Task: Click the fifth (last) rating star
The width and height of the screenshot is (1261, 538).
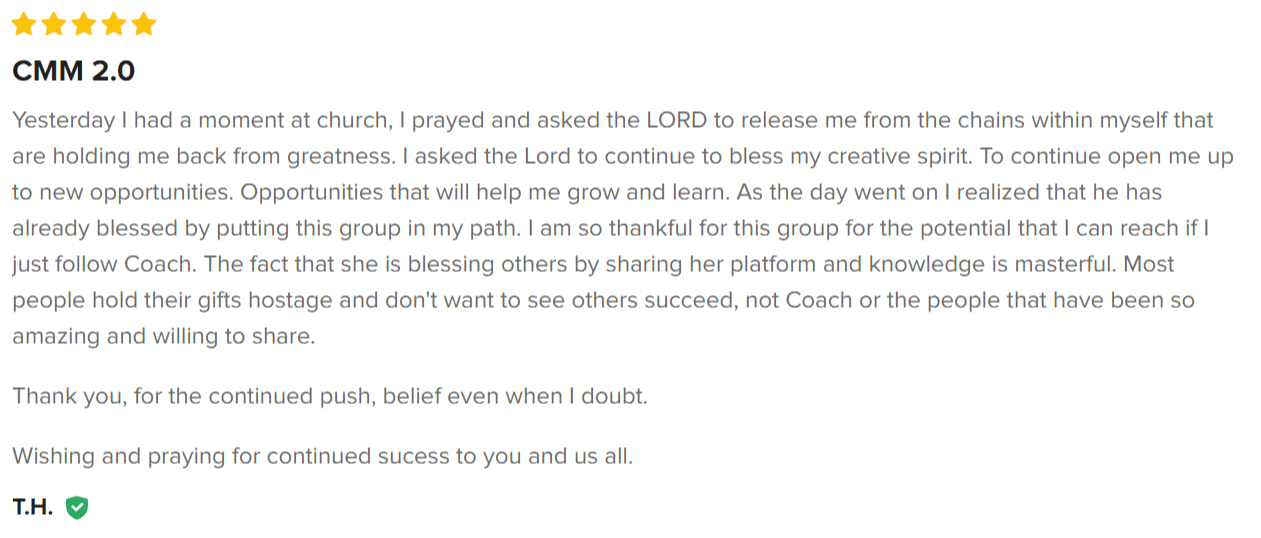Action: coord(144,24)
